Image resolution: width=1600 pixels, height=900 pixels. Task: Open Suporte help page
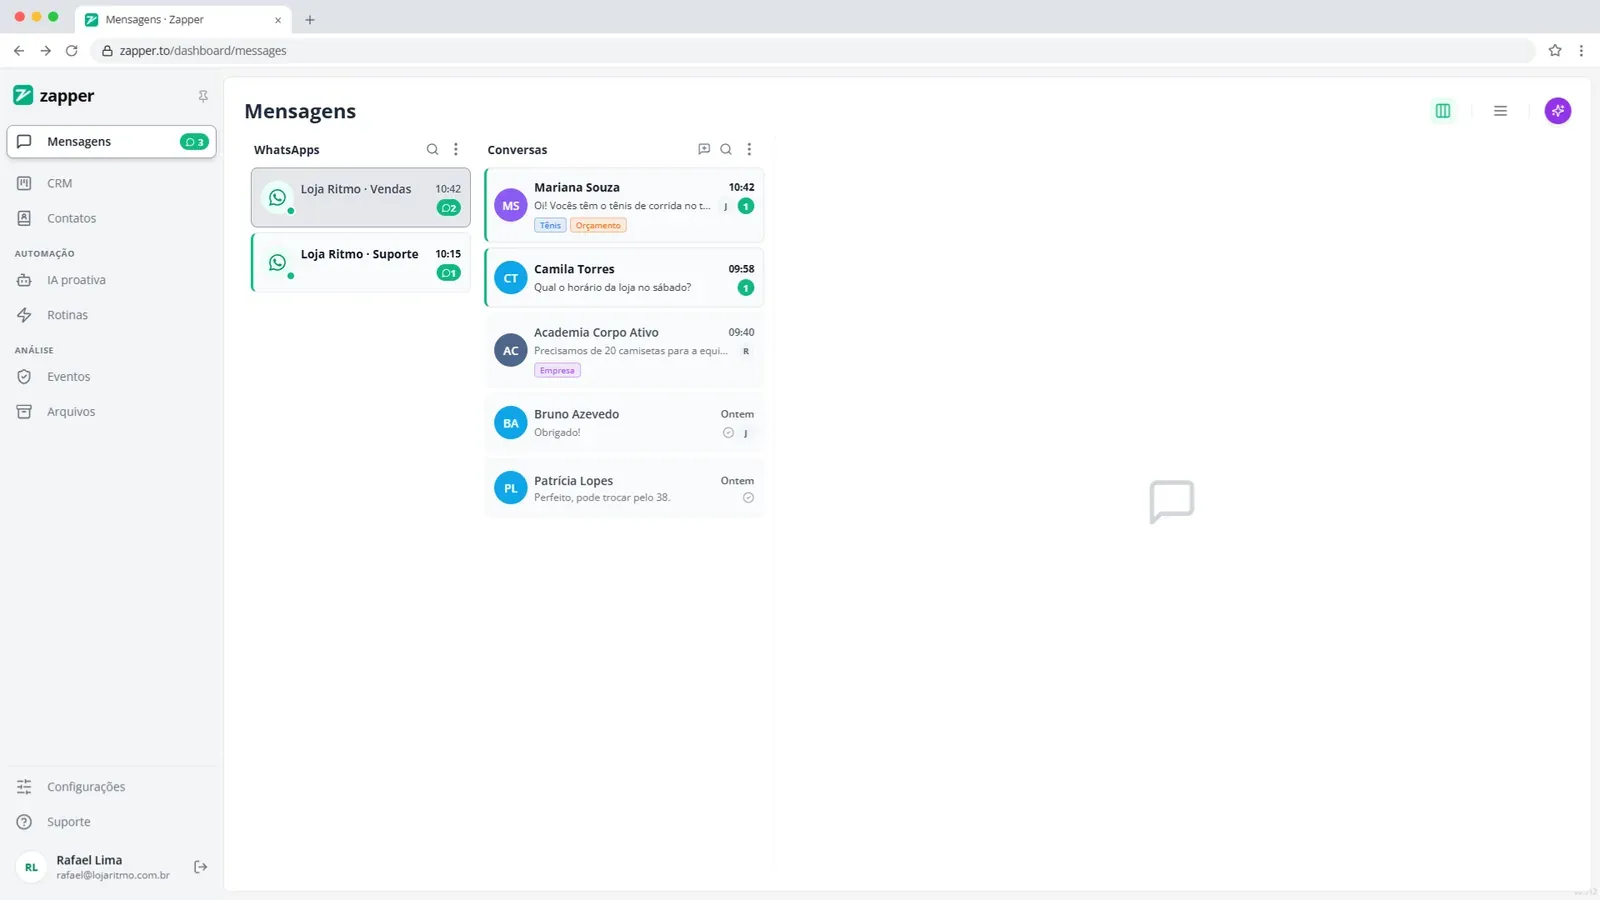[111, 822]
